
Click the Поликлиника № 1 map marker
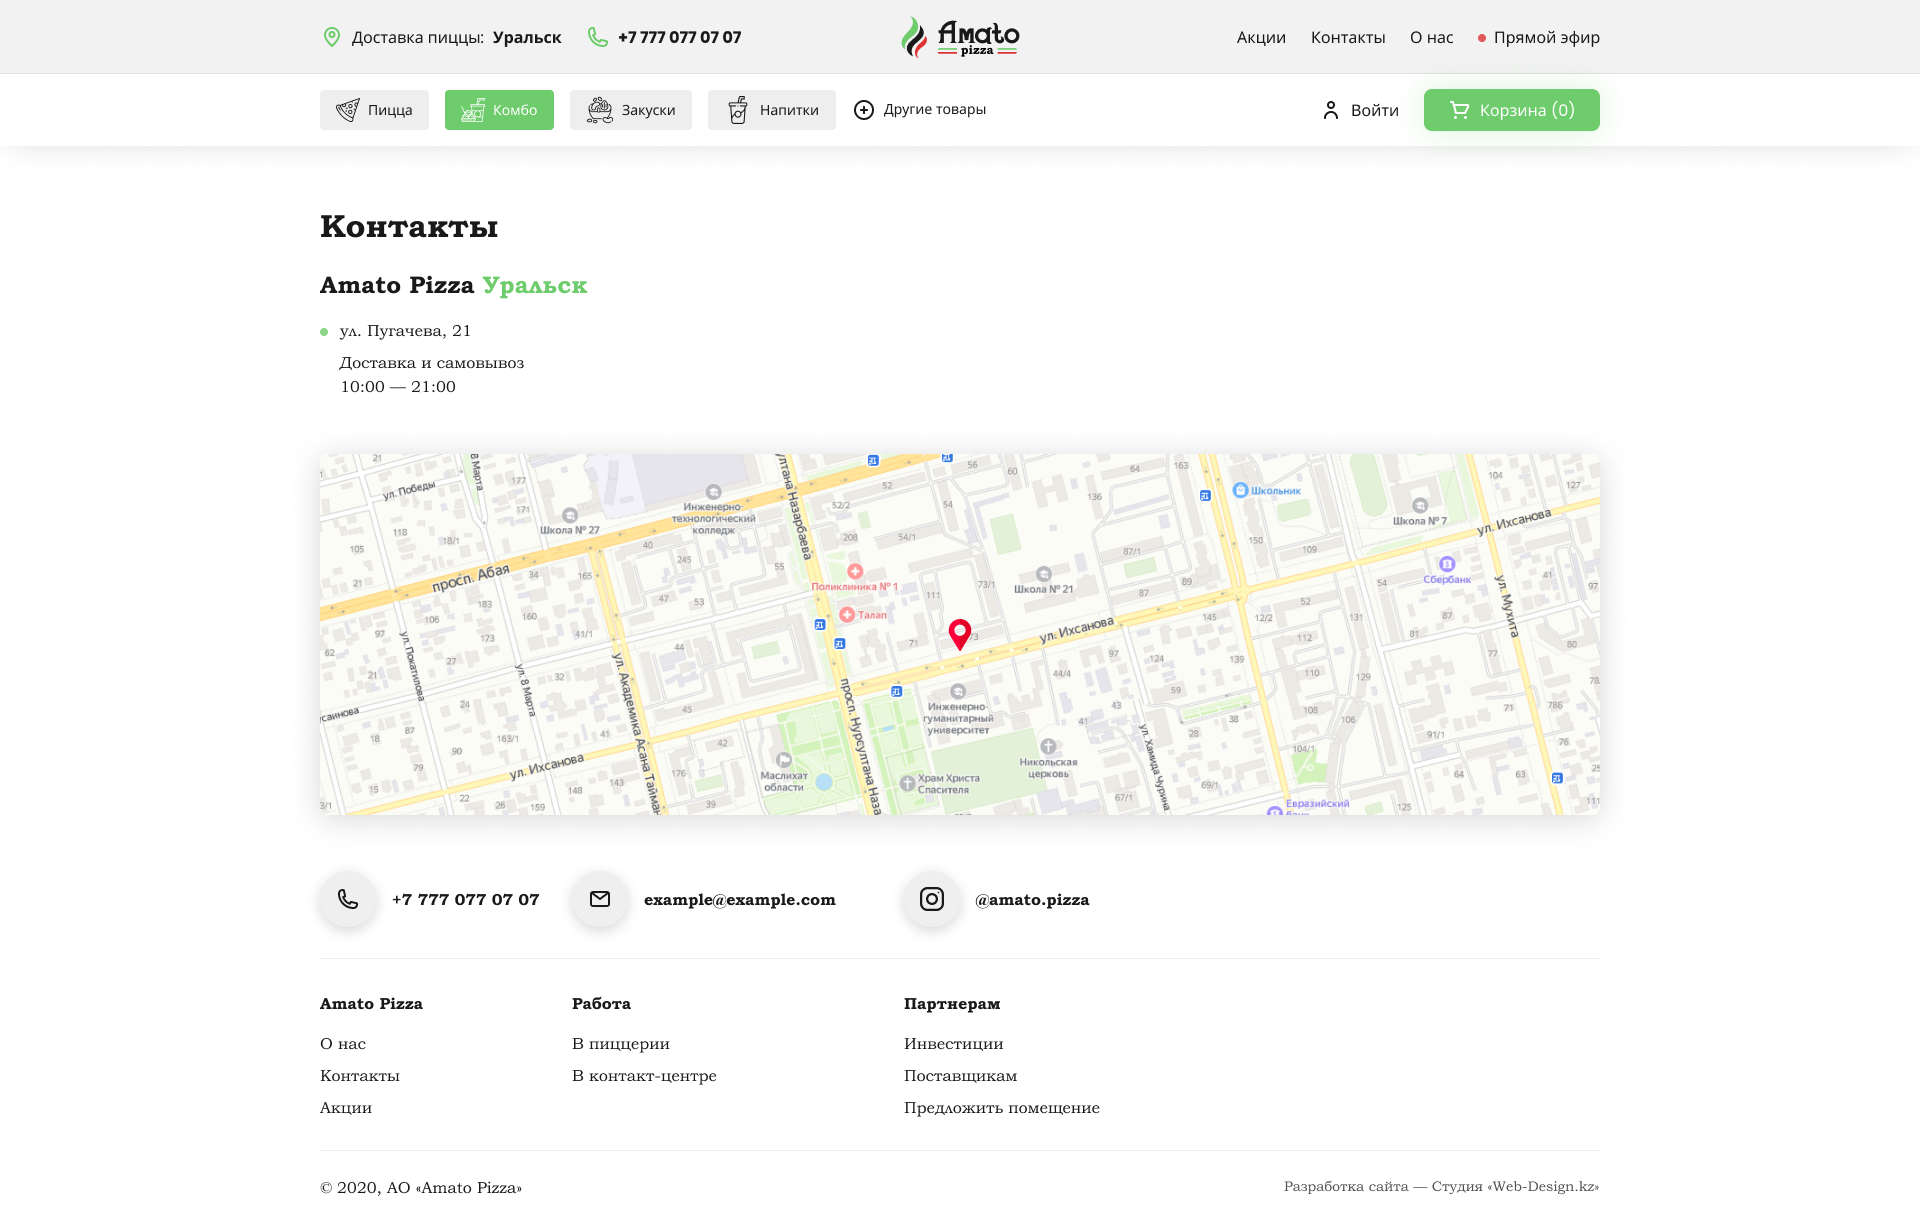point(855,572)
